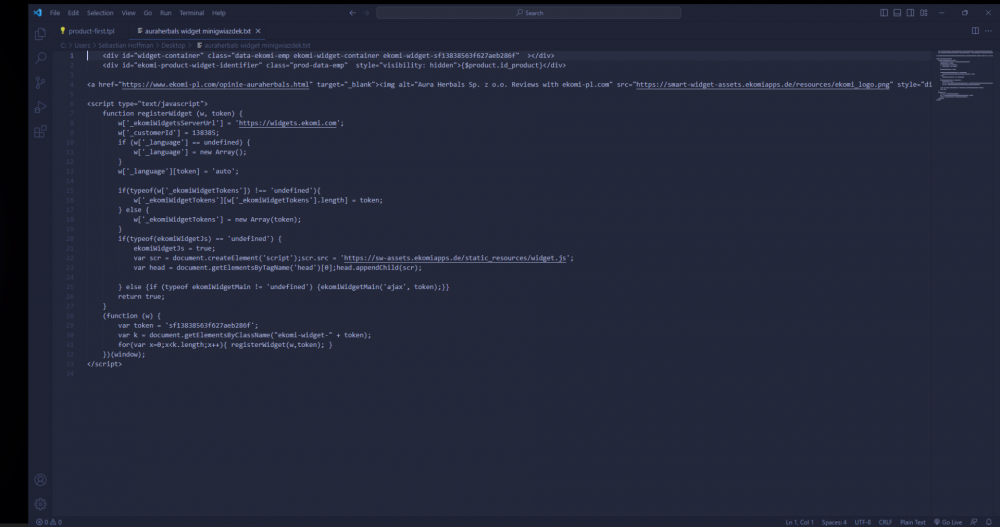This screenshot has height=527, width=1000.
Task: Click the VS Code logo icon
Action: [x=38, y=13]
